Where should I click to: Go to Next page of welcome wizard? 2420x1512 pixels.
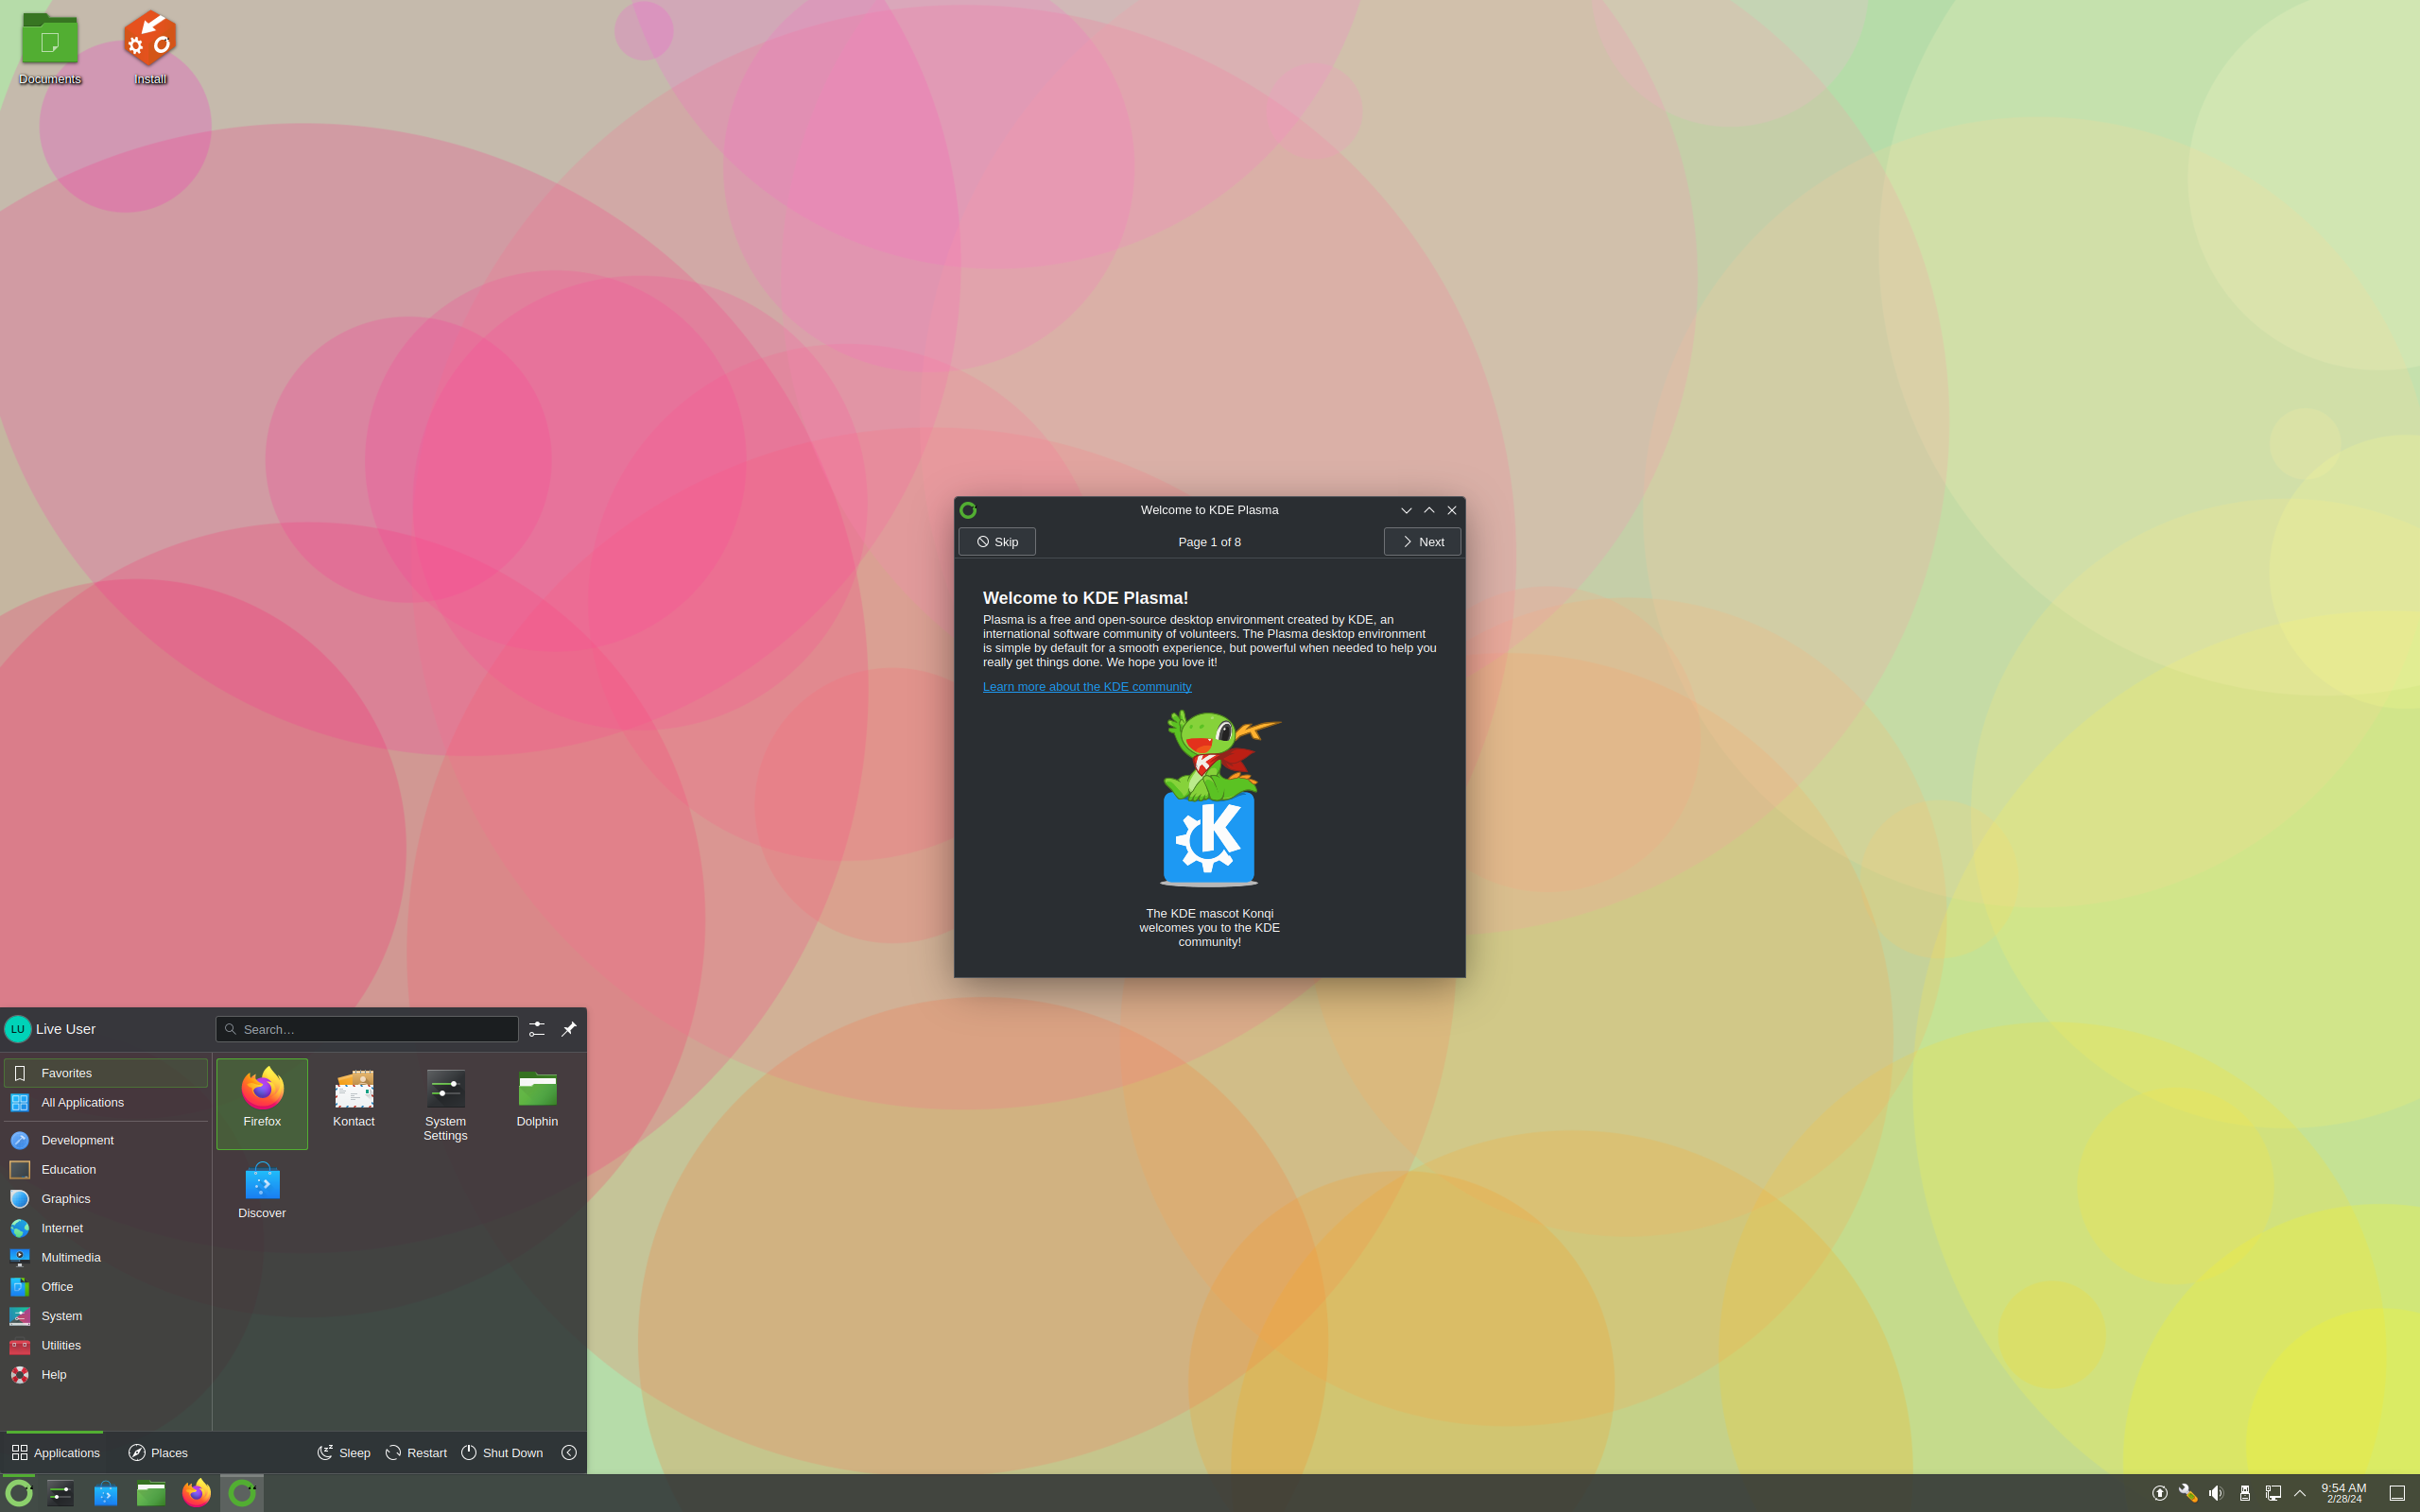pos(1422,542)
